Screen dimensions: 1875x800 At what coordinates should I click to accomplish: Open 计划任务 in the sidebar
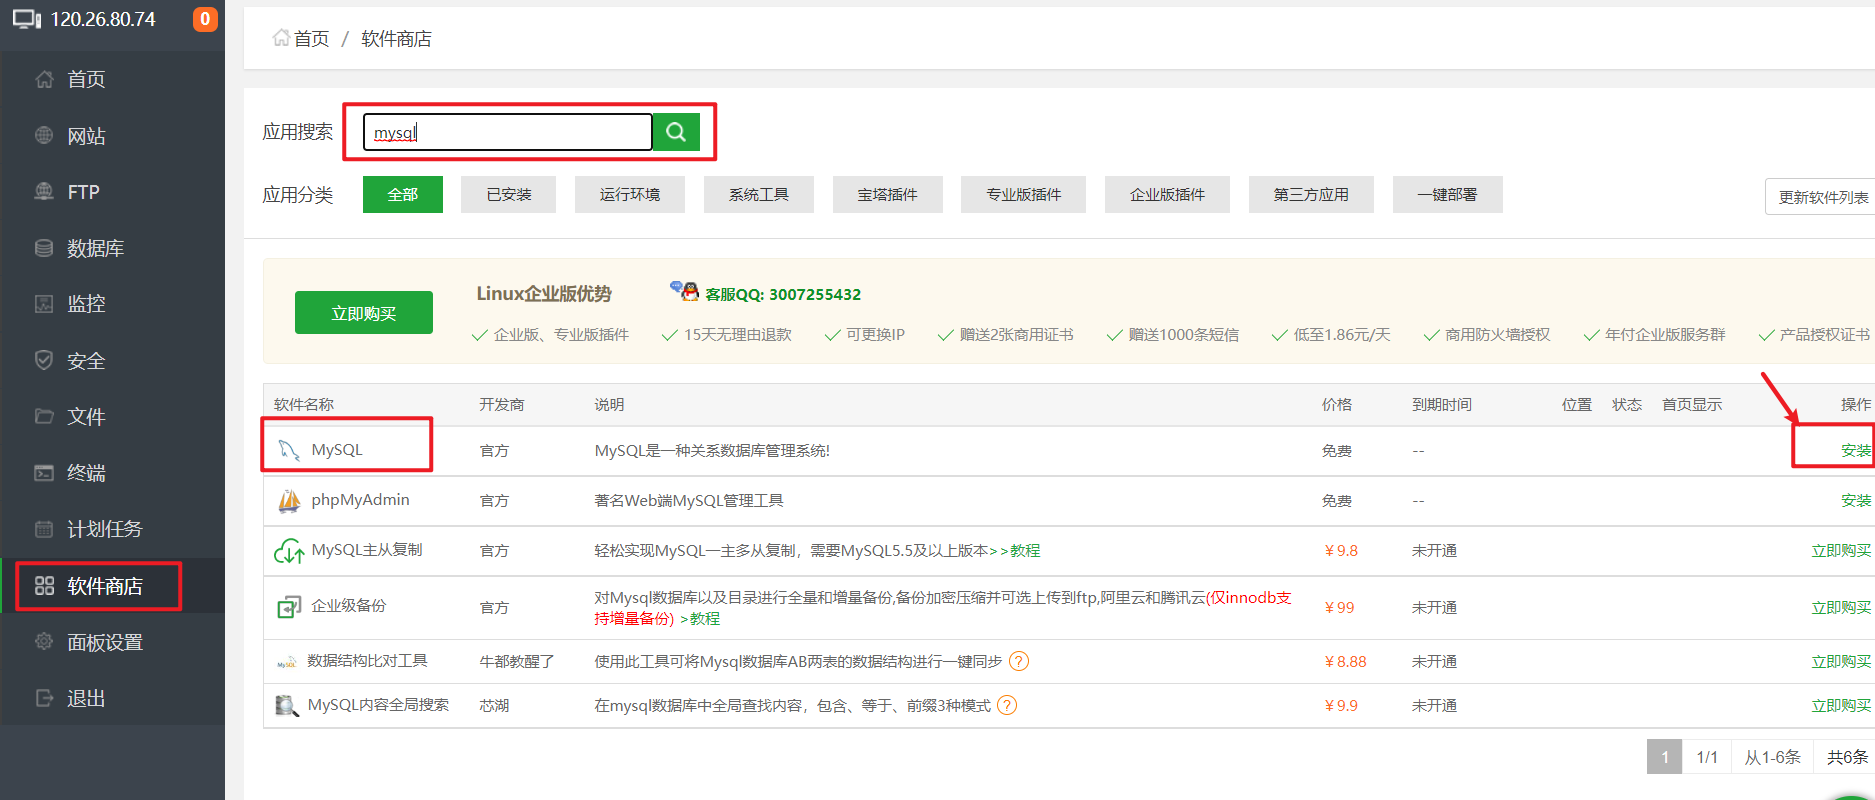tap(112, 529)
